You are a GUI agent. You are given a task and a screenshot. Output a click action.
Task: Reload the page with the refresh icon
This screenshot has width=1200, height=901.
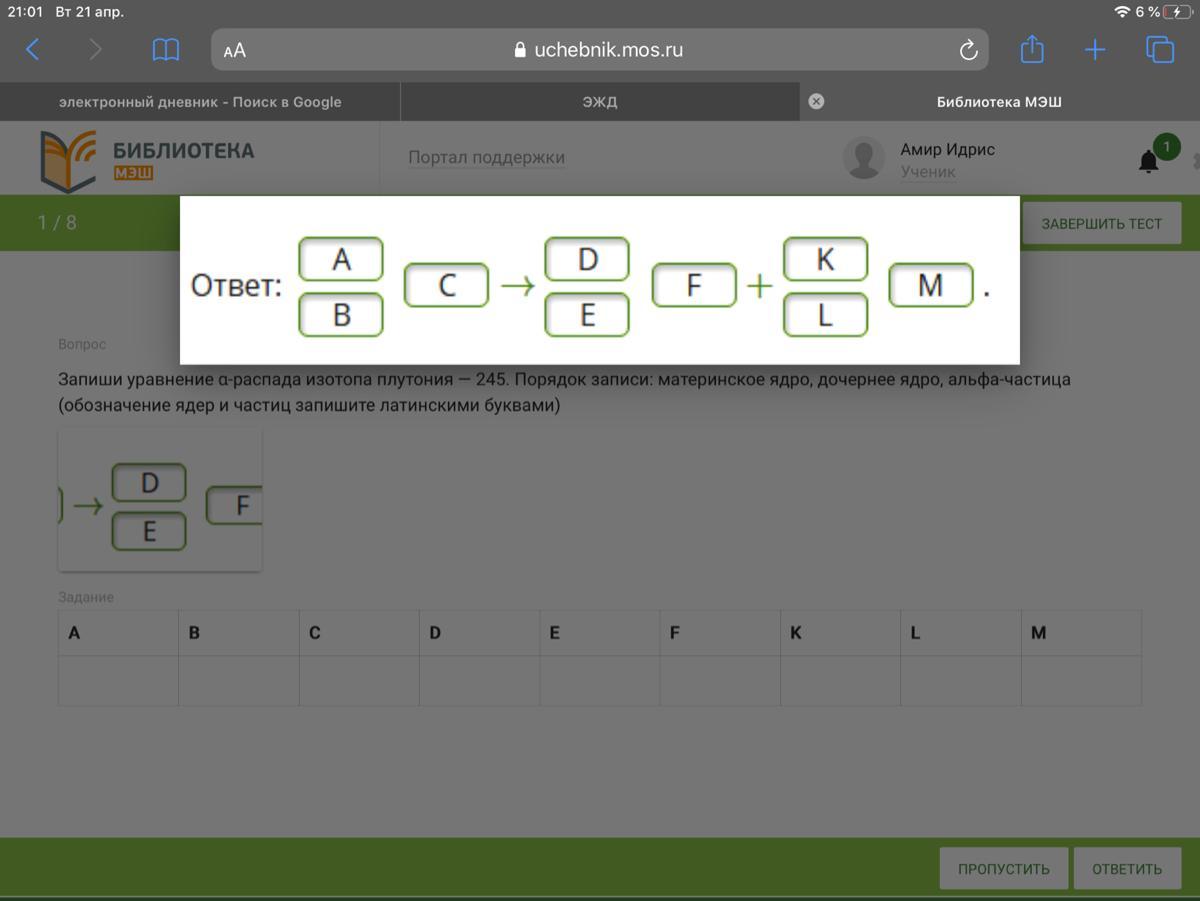(x=968, y=50)
